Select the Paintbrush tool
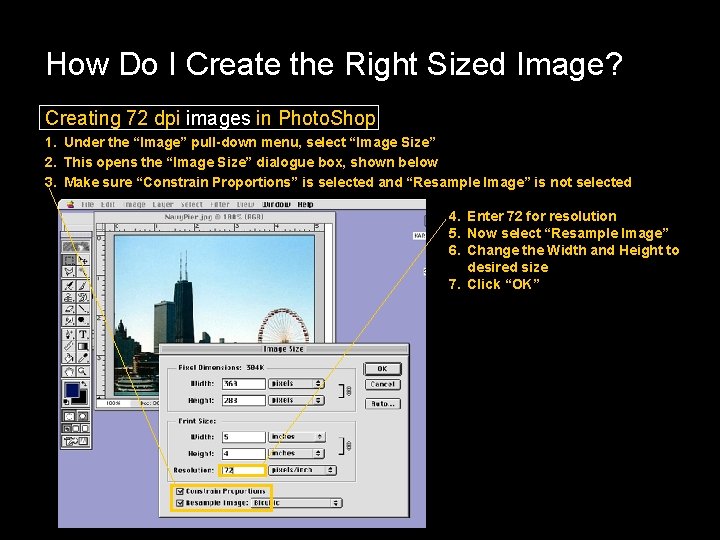 (83, 285)
